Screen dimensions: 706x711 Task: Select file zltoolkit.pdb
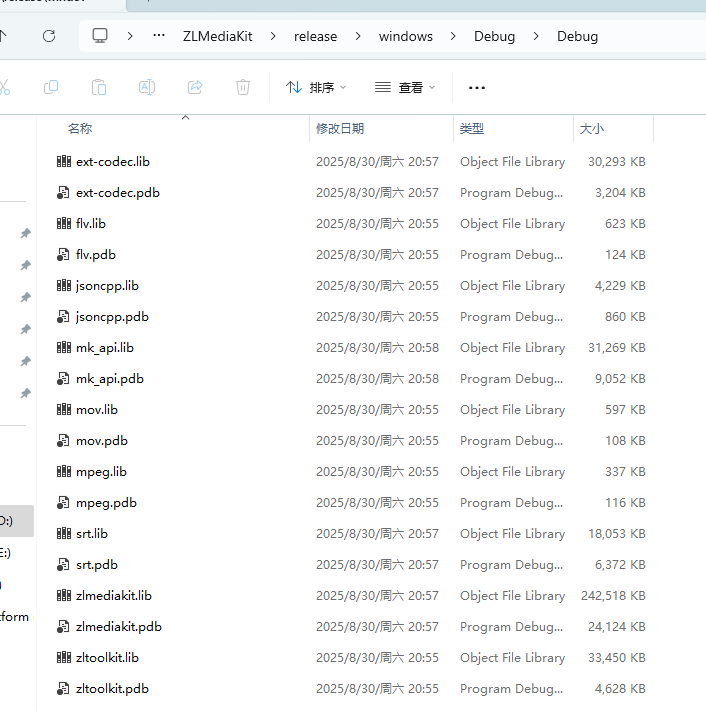point(112,689)
